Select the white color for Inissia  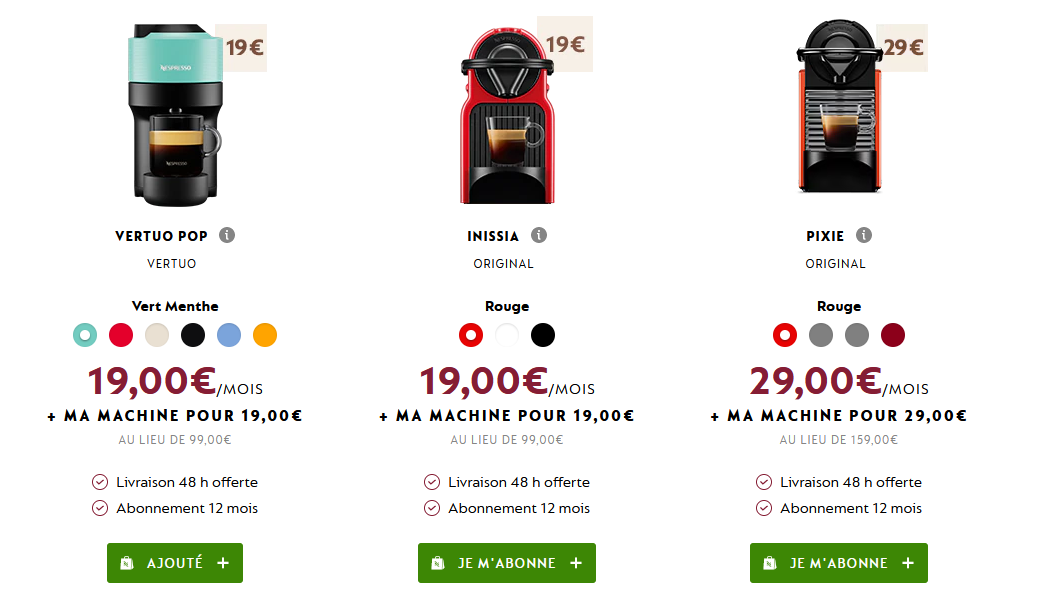tap(507, 335)
